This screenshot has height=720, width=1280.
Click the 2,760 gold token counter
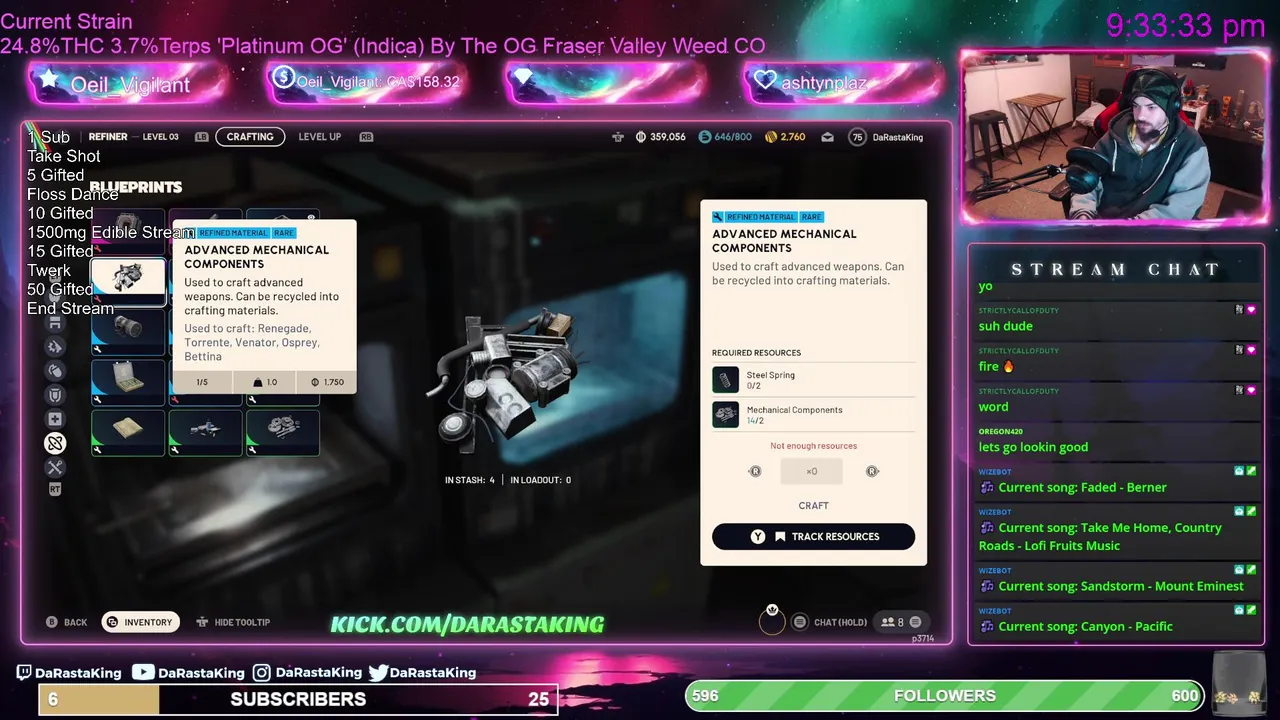(x=785, y=137)
